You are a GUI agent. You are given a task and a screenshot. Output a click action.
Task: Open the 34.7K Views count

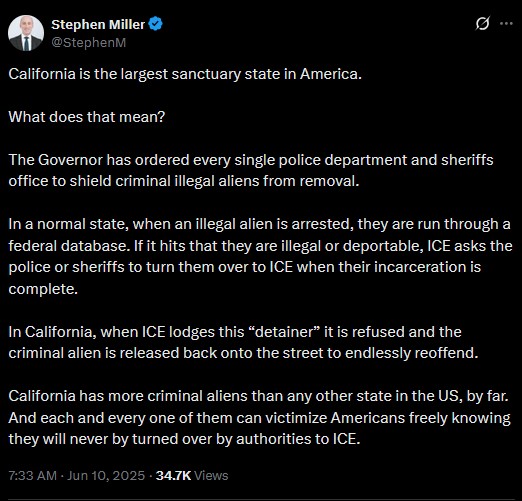pos(192,475)
